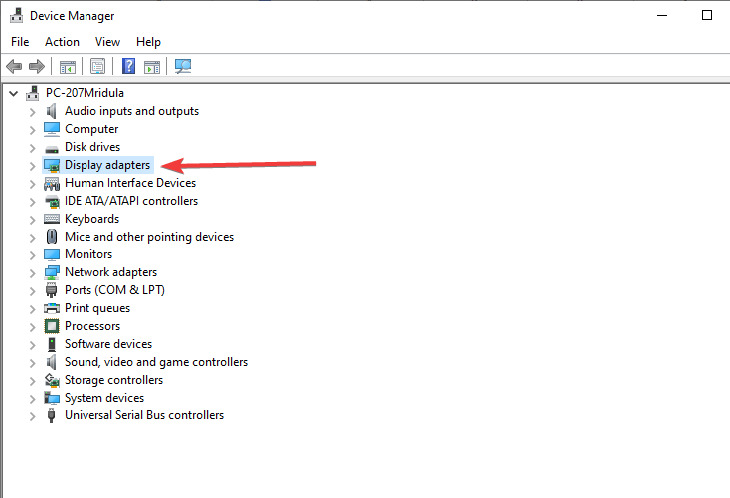730x498 pixels.
Task: Click Show/Hide Console Tree icon
Action: click(68, 67)
